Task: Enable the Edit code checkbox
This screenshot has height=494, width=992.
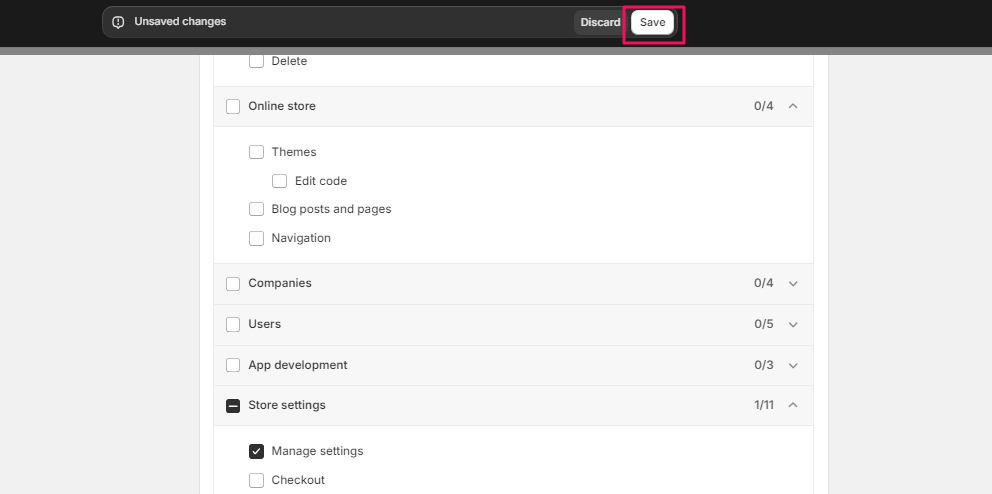Action: pyautogui.click(x=280, y=181)
